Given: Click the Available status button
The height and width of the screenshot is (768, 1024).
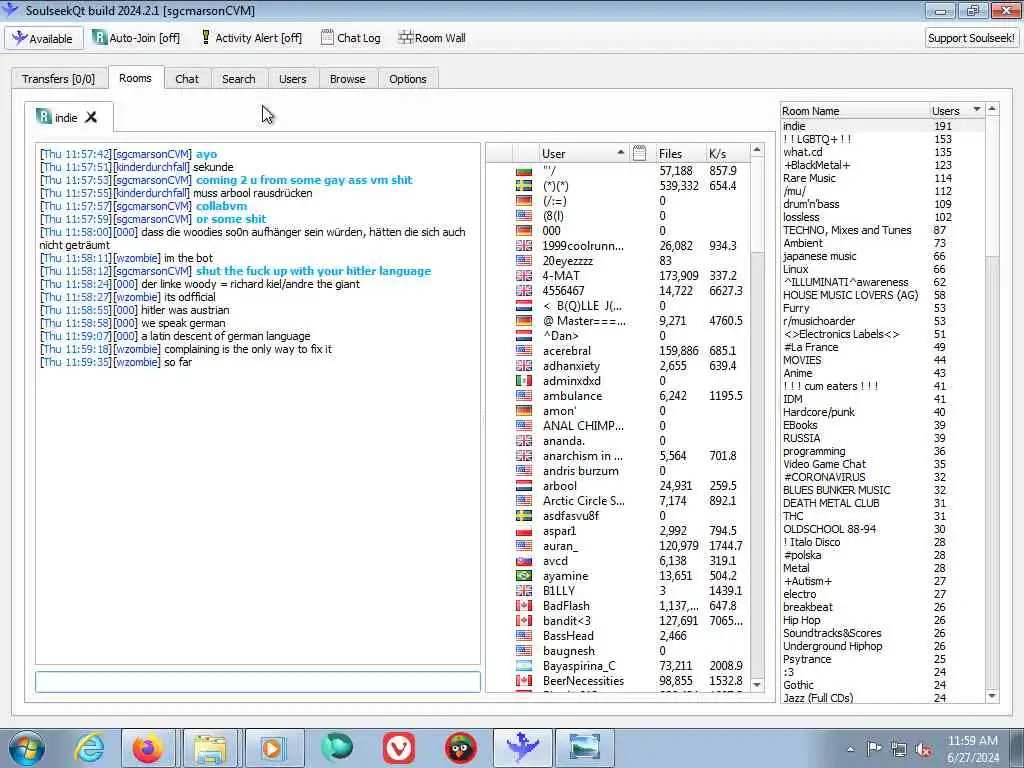Looking at the screenshot, I should [44, 38].
